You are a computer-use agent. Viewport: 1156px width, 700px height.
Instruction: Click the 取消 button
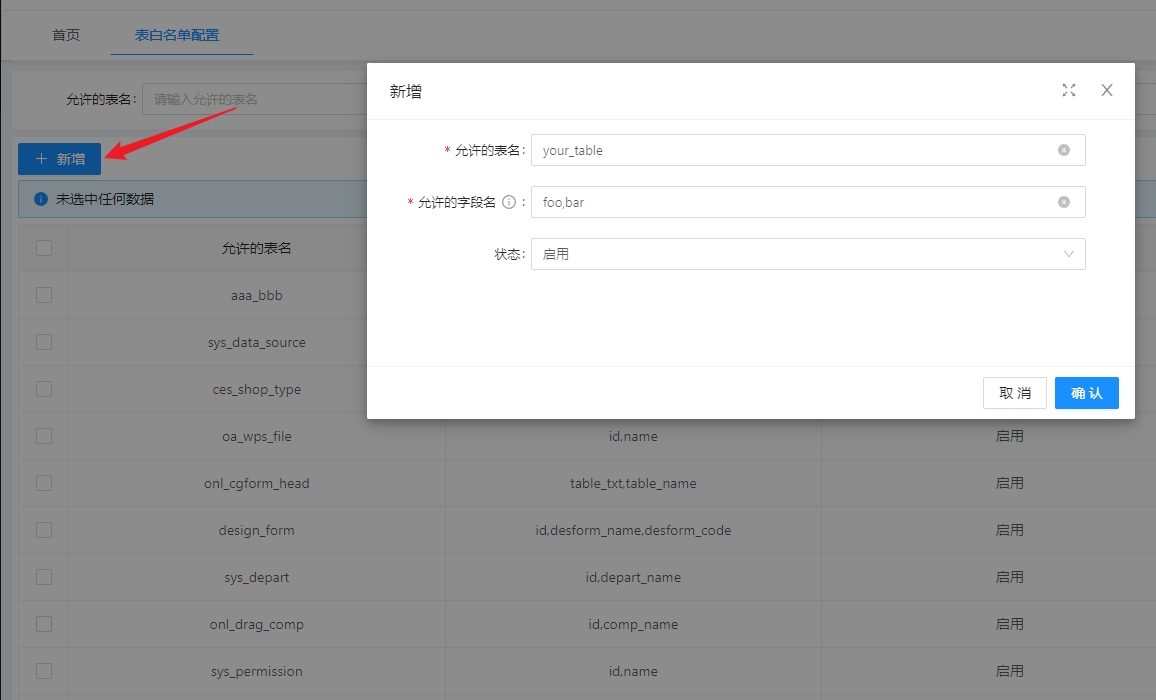[x=1014, y=393]
